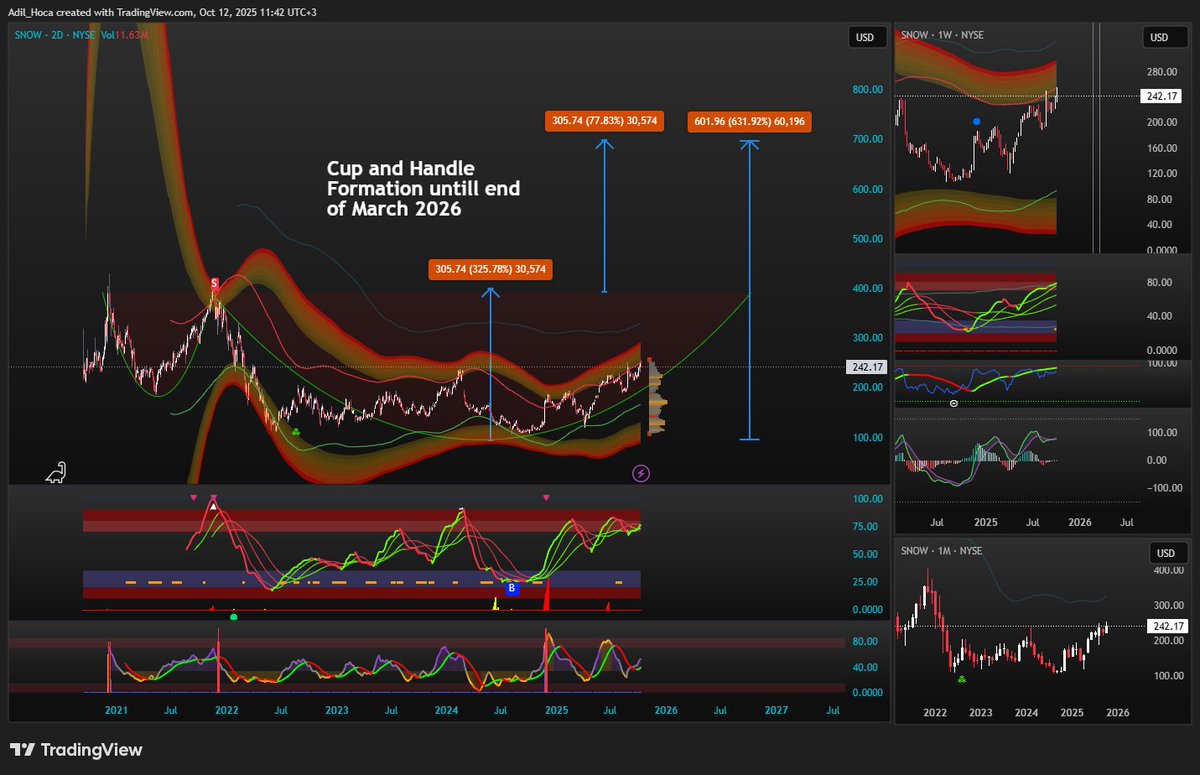Open the USD currency selector on 2D chart

point(865,37)
